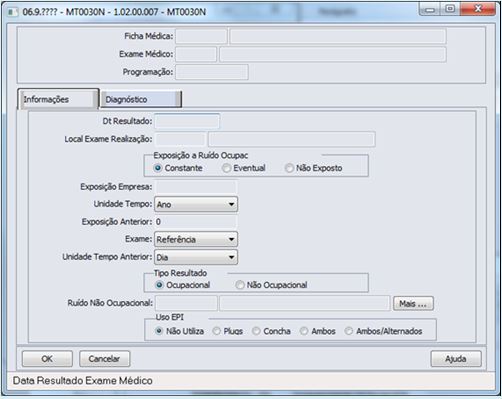Screen dimensions: 502x399
Task: Focus the Ficha Médica code field
Action: [201, 36]
